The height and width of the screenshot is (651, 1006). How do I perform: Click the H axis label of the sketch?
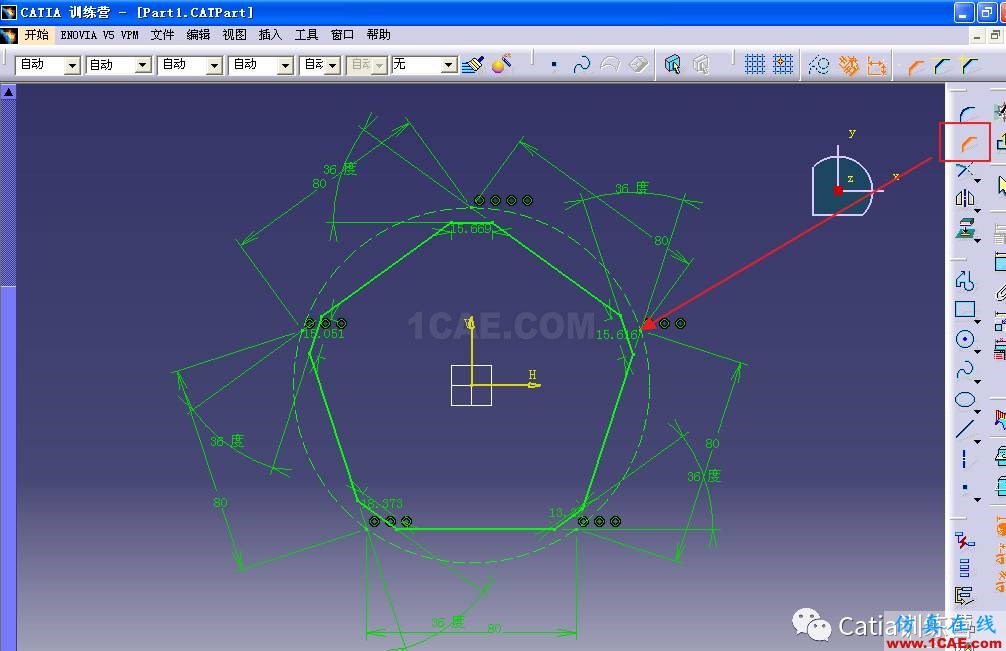point(532,375)
